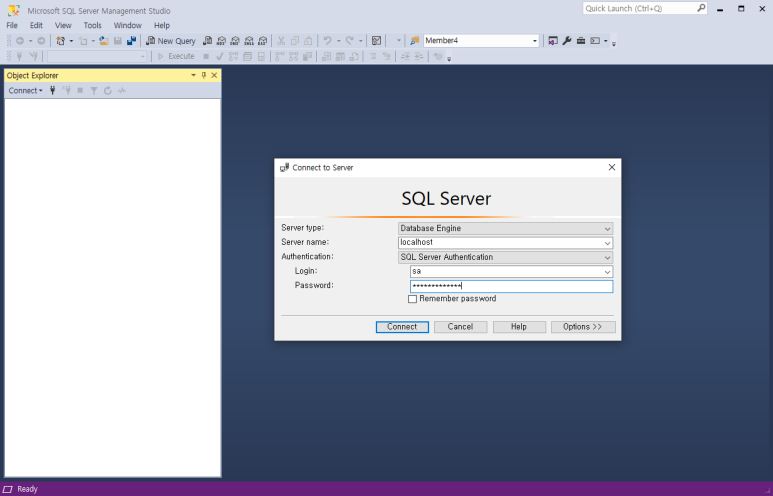
Task: Click the Object Explorer stop icon
Action: point(80,91)
